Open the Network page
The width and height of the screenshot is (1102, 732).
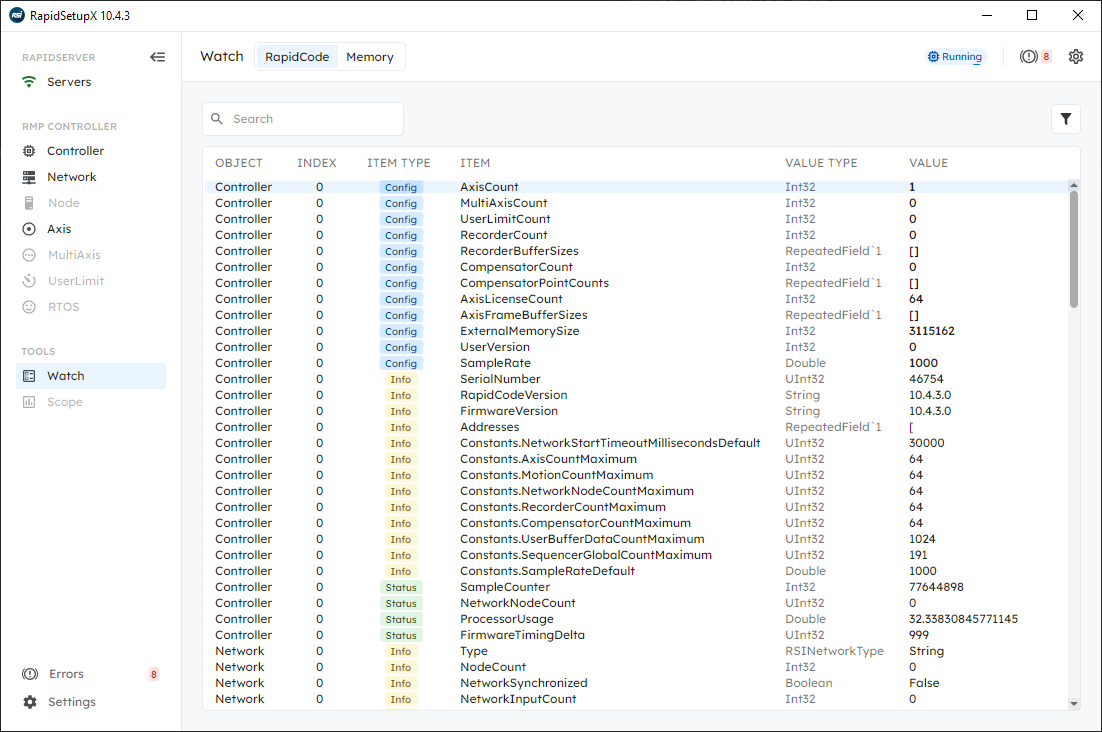pos(72,177)
